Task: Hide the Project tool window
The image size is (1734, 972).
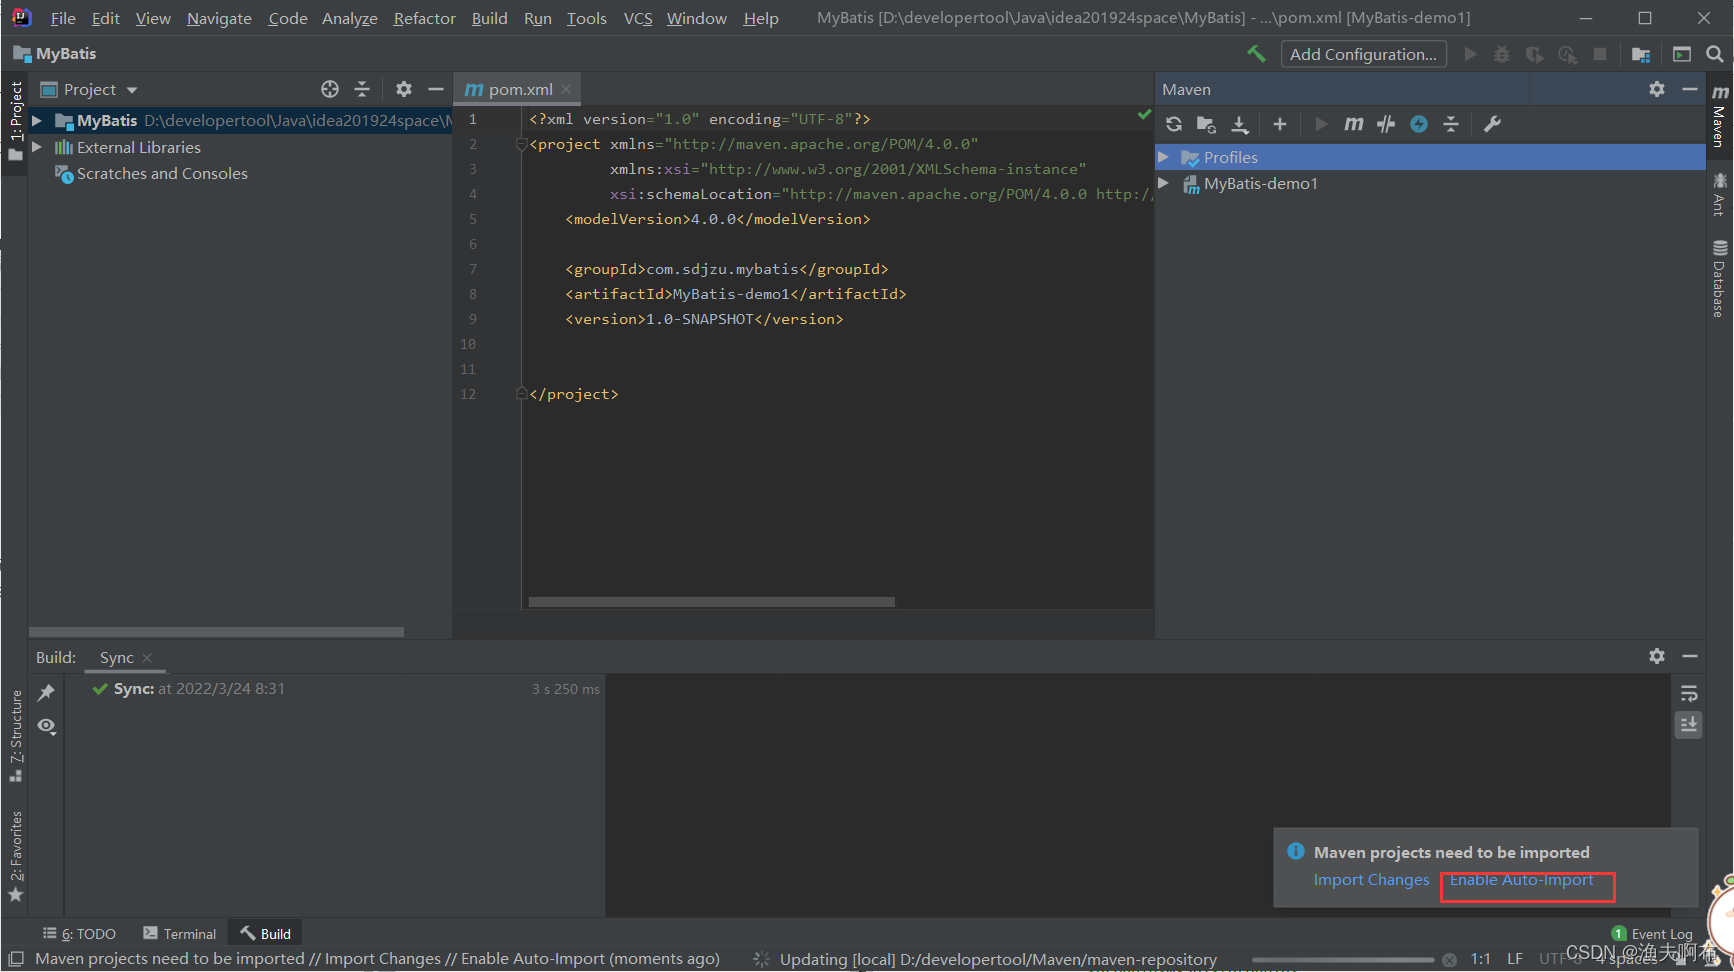Action: click(x=435, y=89)
